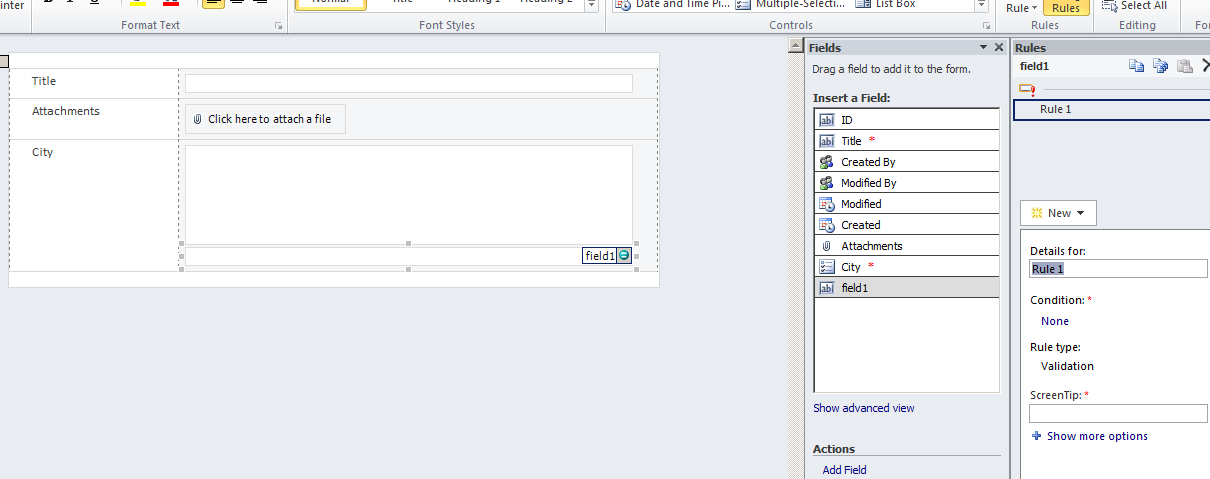Click the Add Field action link
The height and width of the screenshot is (479, 1210).
click(x=844, y=470)
